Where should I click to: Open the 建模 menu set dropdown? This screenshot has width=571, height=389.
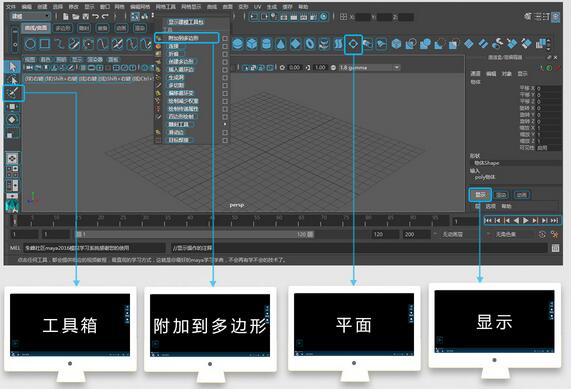[30, 16]
